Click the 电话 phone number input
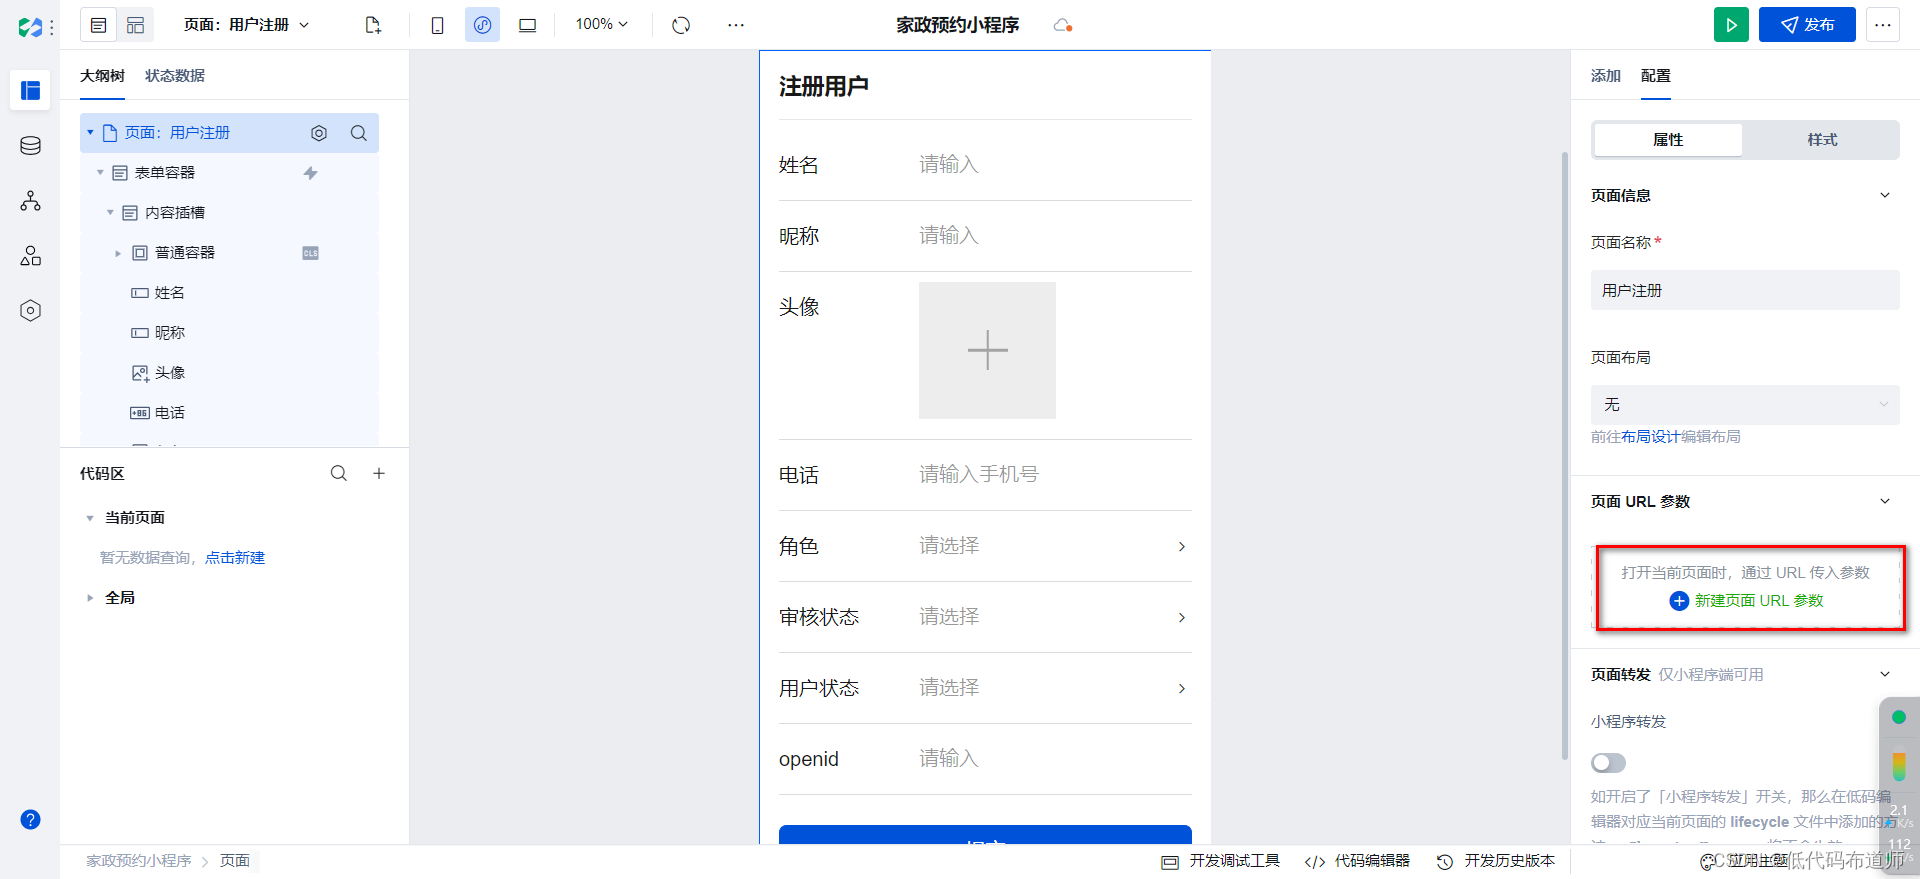Viewport: 1920px width, 879px height. click(1055, 475)
